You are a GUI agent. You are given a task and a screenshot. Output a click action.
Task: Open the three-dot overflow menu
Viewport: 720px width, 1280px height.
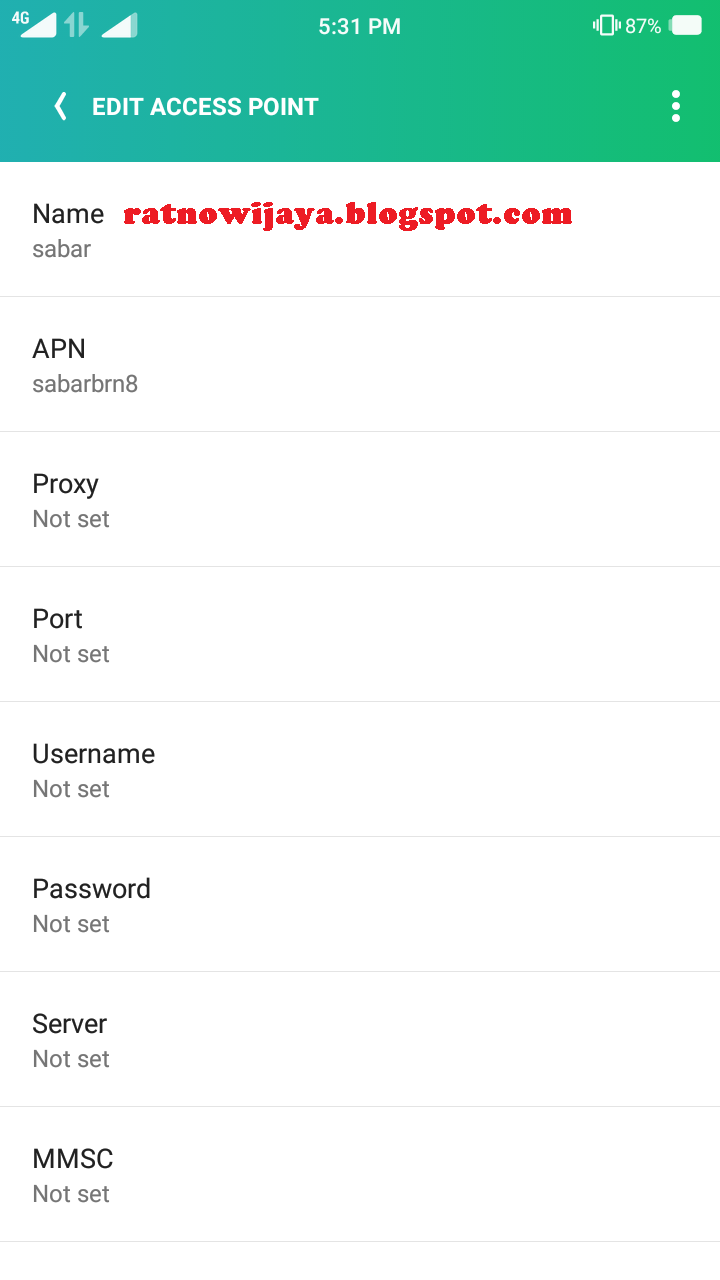coord(676,106)
